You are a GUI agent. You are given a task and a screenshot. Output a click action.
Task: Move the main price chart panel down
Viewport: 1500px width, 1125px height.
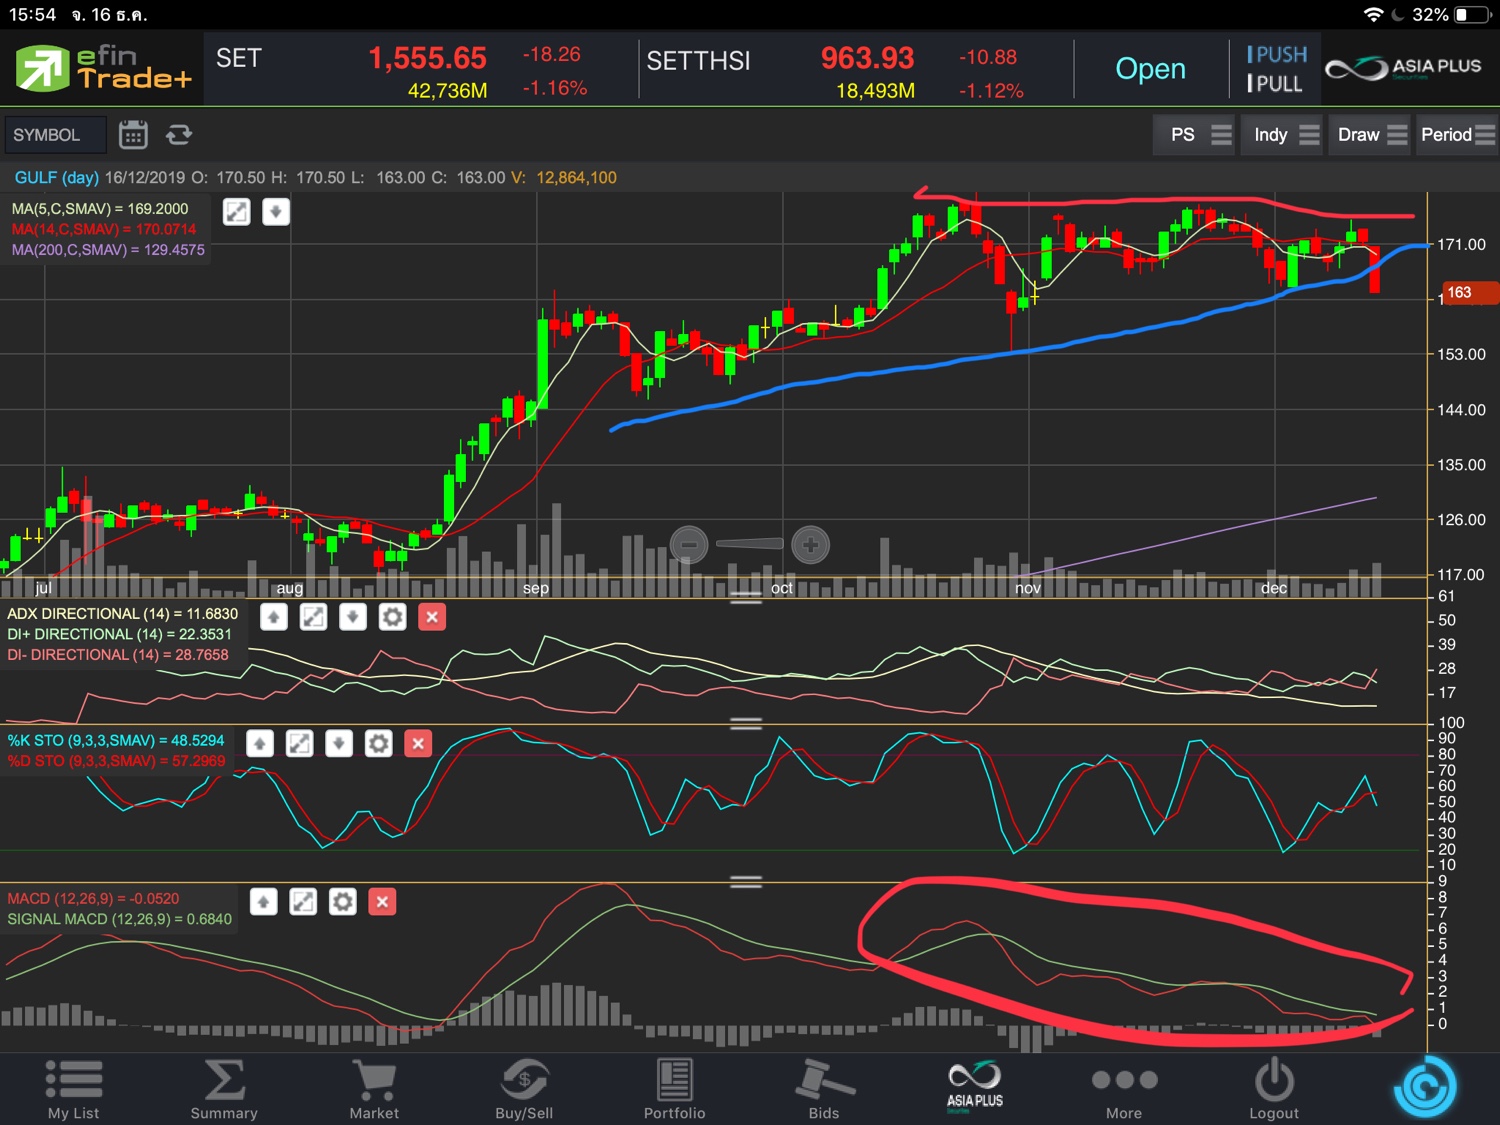click(276, 212)
